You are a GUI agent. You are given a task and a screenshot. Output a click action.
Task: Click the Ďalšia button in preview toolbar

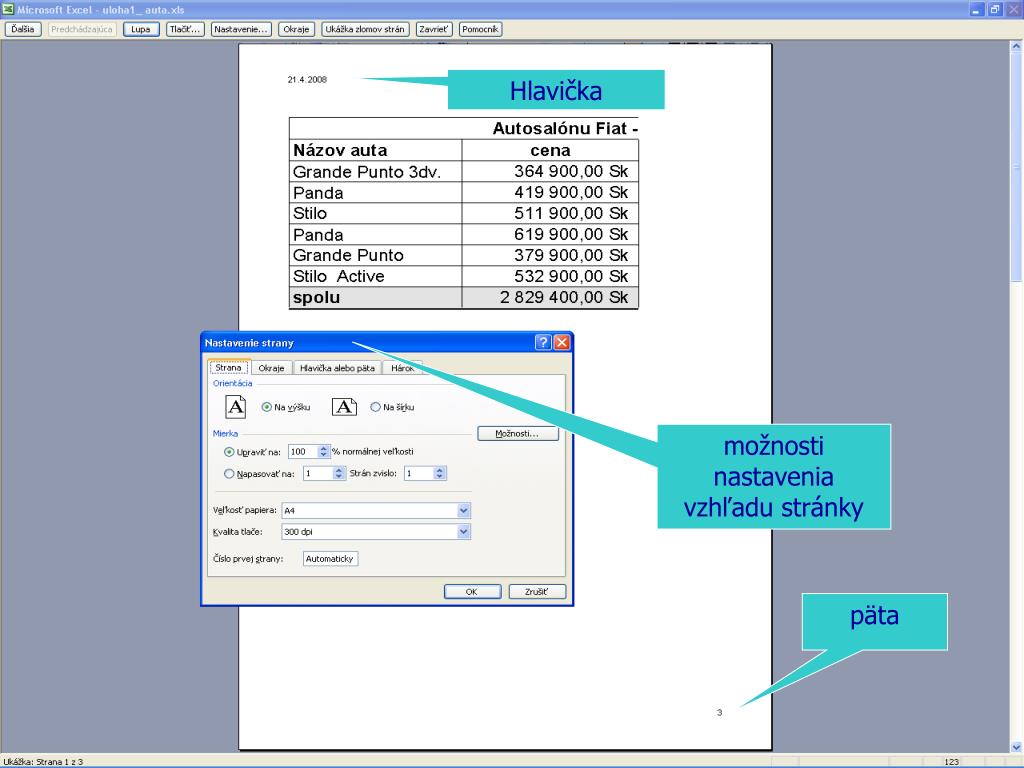click(23, 29)
